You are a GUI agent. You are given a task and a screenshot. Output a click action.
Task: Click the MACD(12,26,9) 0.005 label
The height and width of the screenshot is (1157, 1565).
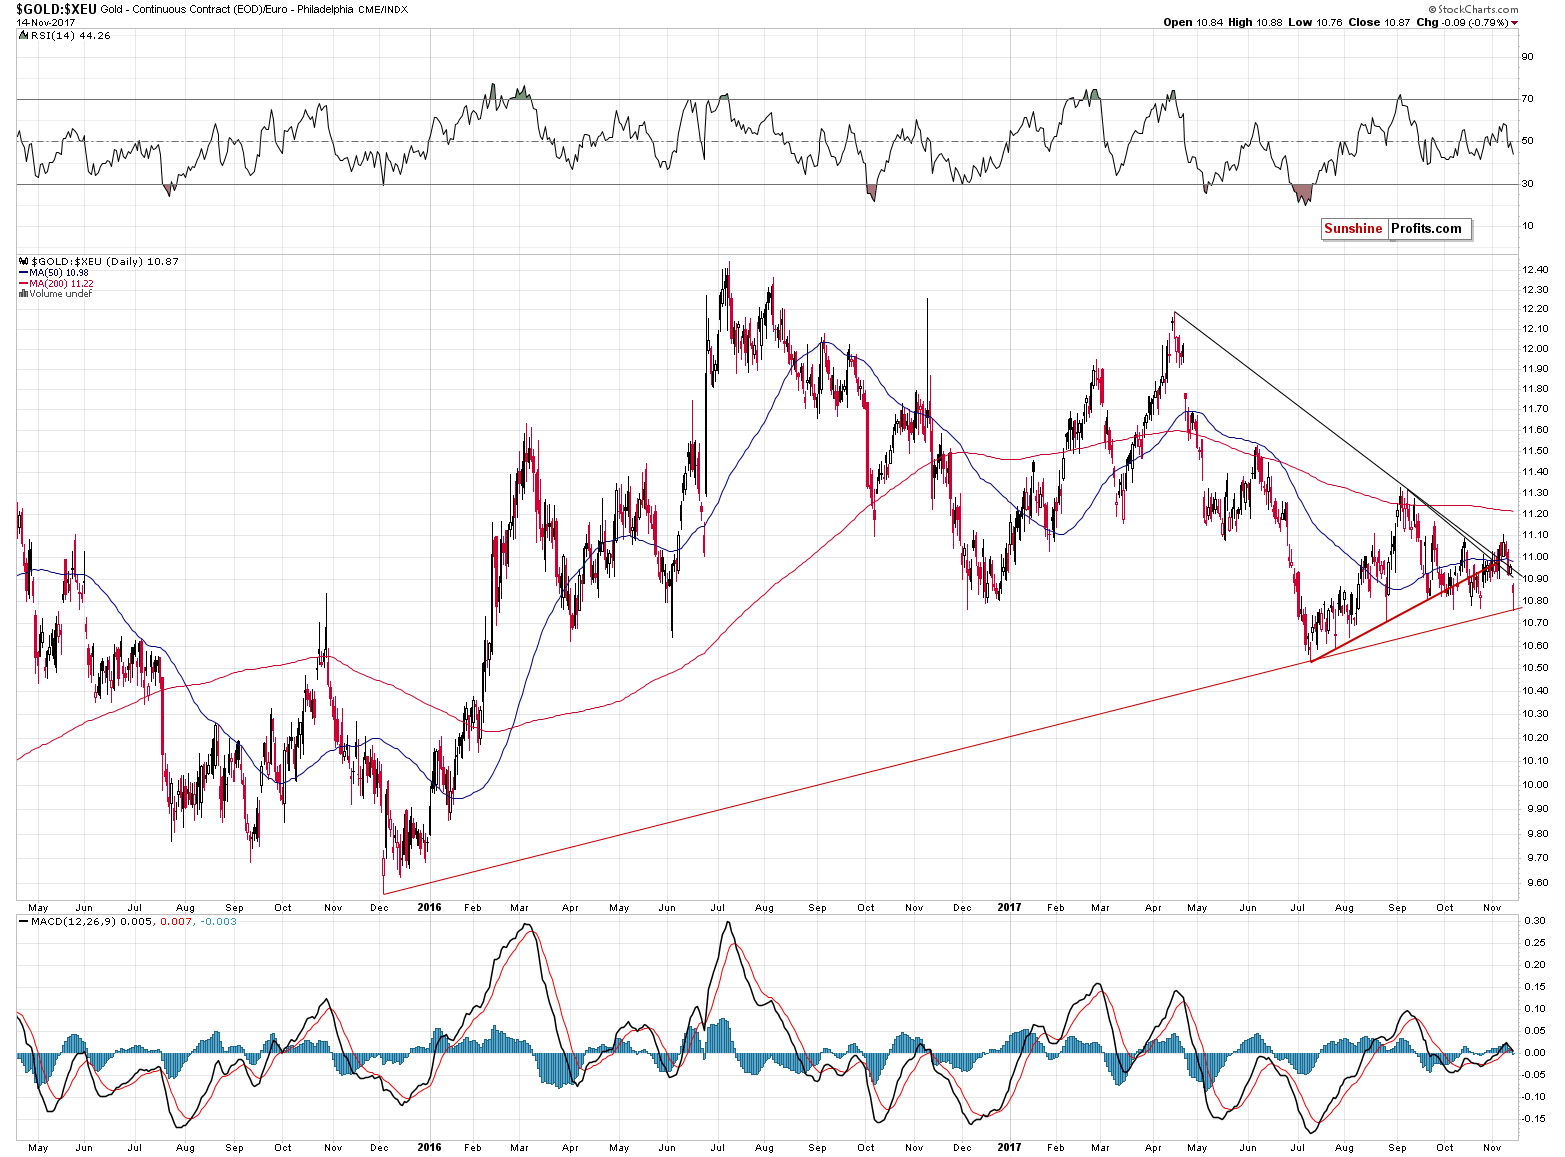[x=89, y=921]
